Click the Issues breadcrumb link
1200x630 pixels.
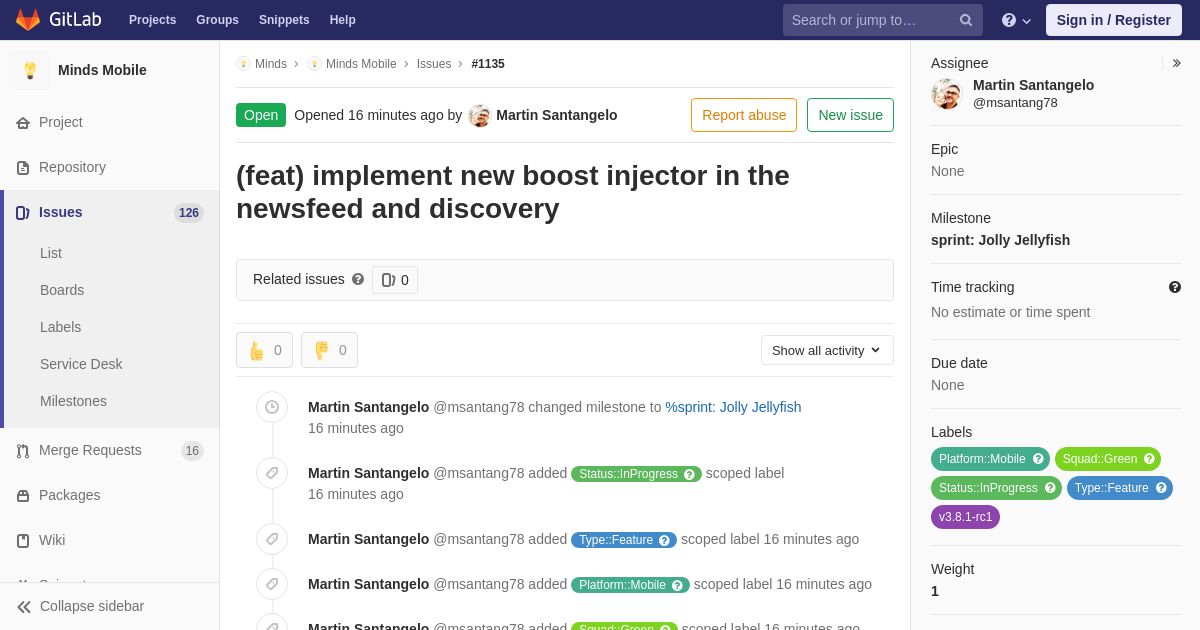click(x=434, y=64)
